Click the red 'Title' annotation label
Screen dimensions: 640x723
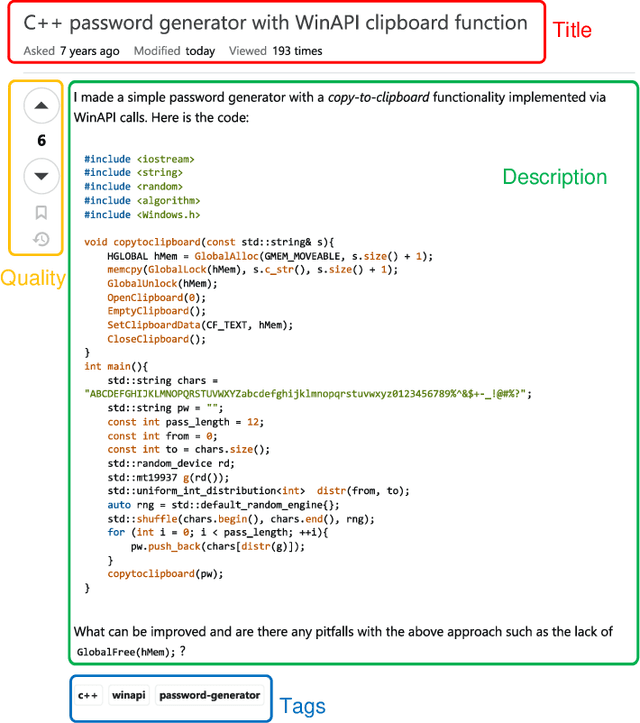[x=572, y=31]
